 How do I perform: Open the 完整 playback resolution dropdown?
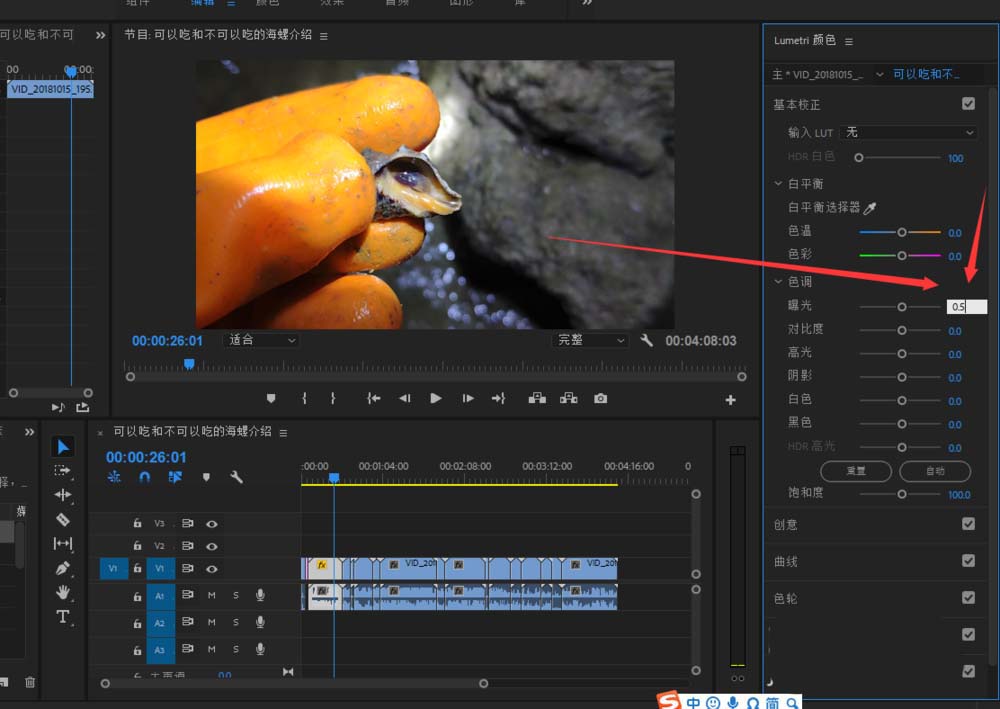590,340
